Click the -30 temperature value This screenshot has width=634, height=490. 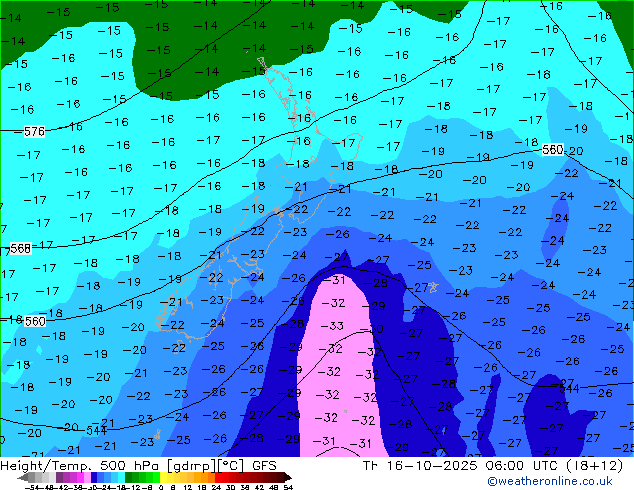pyautogui.click(x=371, y=329)
